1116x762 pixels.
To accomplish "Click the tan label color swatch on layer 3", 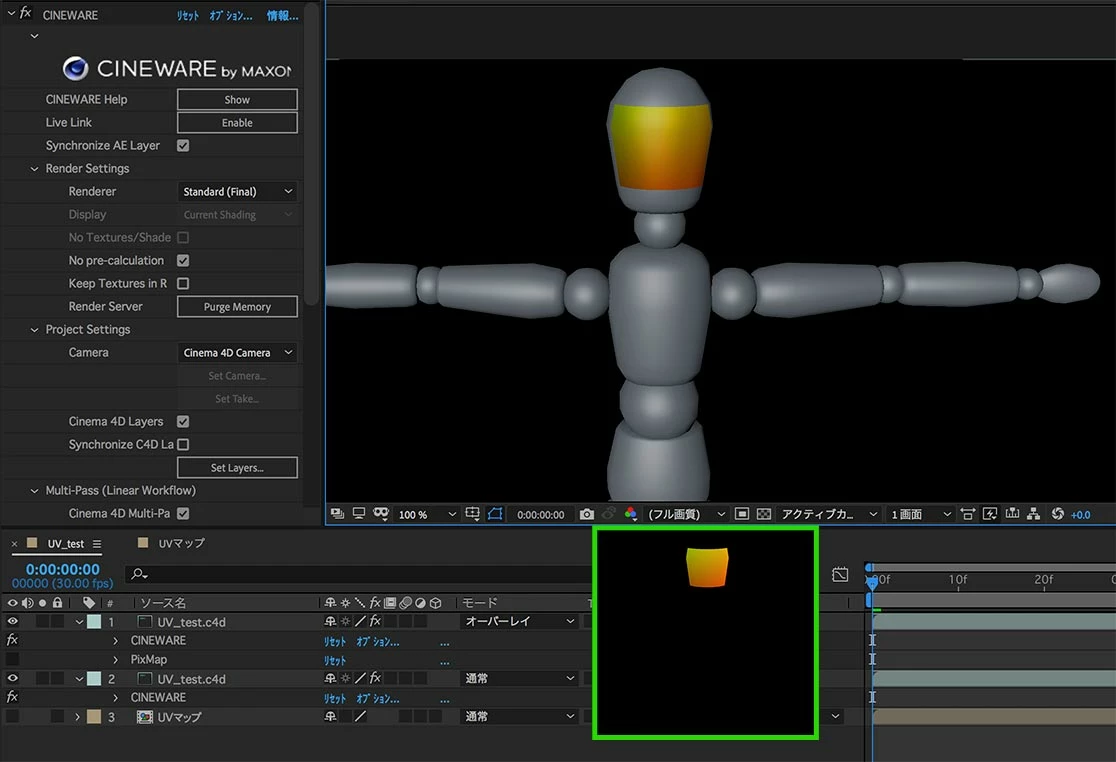I will click(x=94, y=716).
